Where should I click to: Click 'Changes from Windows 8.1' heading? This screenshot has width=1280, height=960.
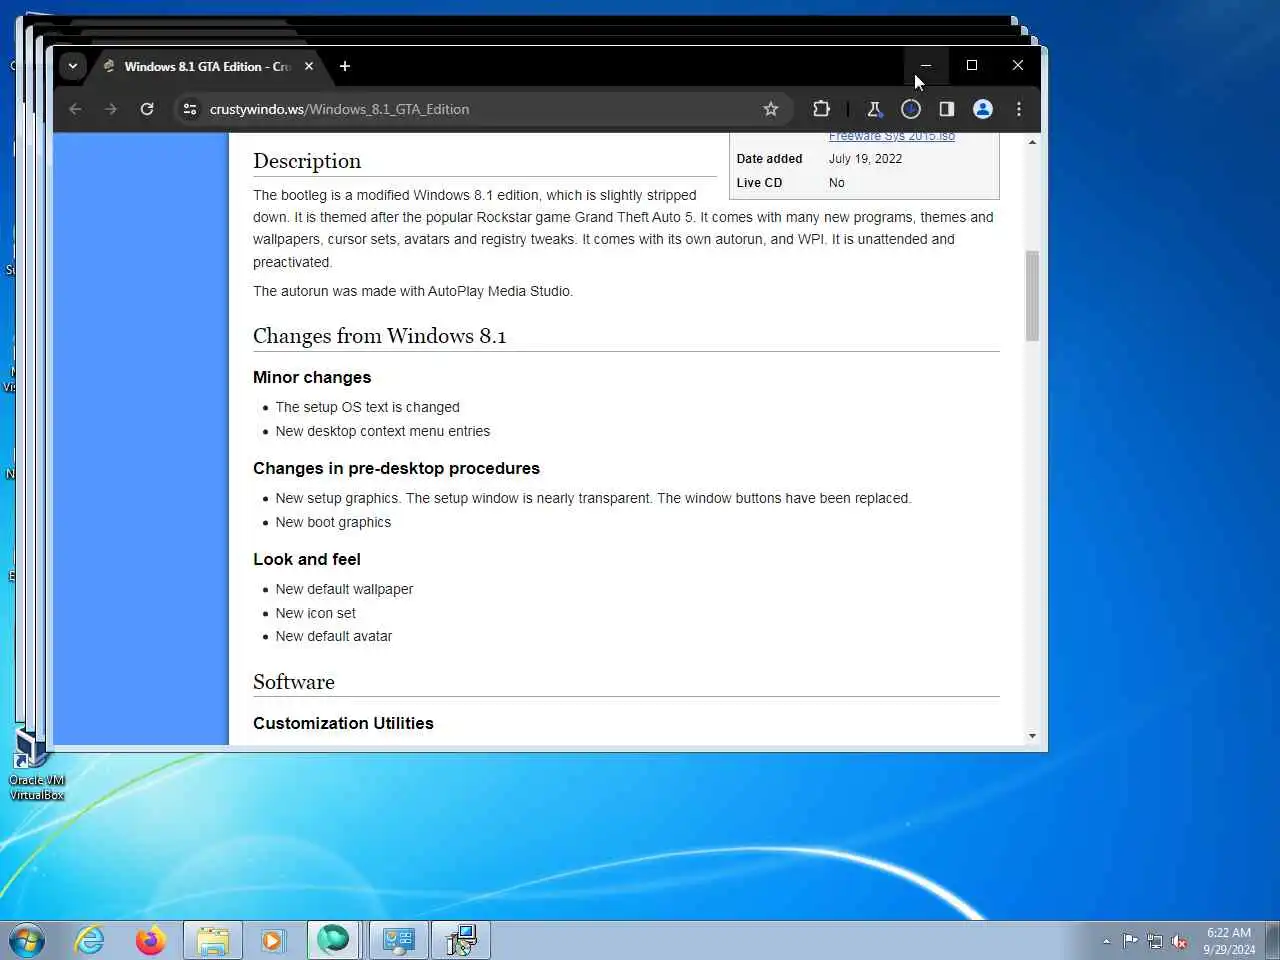(x=380, y=336)
